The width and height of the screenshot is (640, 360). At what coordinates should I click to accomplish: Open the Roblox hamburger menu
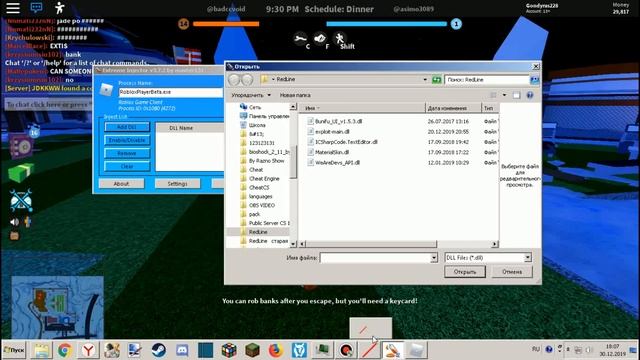(13, 7)
